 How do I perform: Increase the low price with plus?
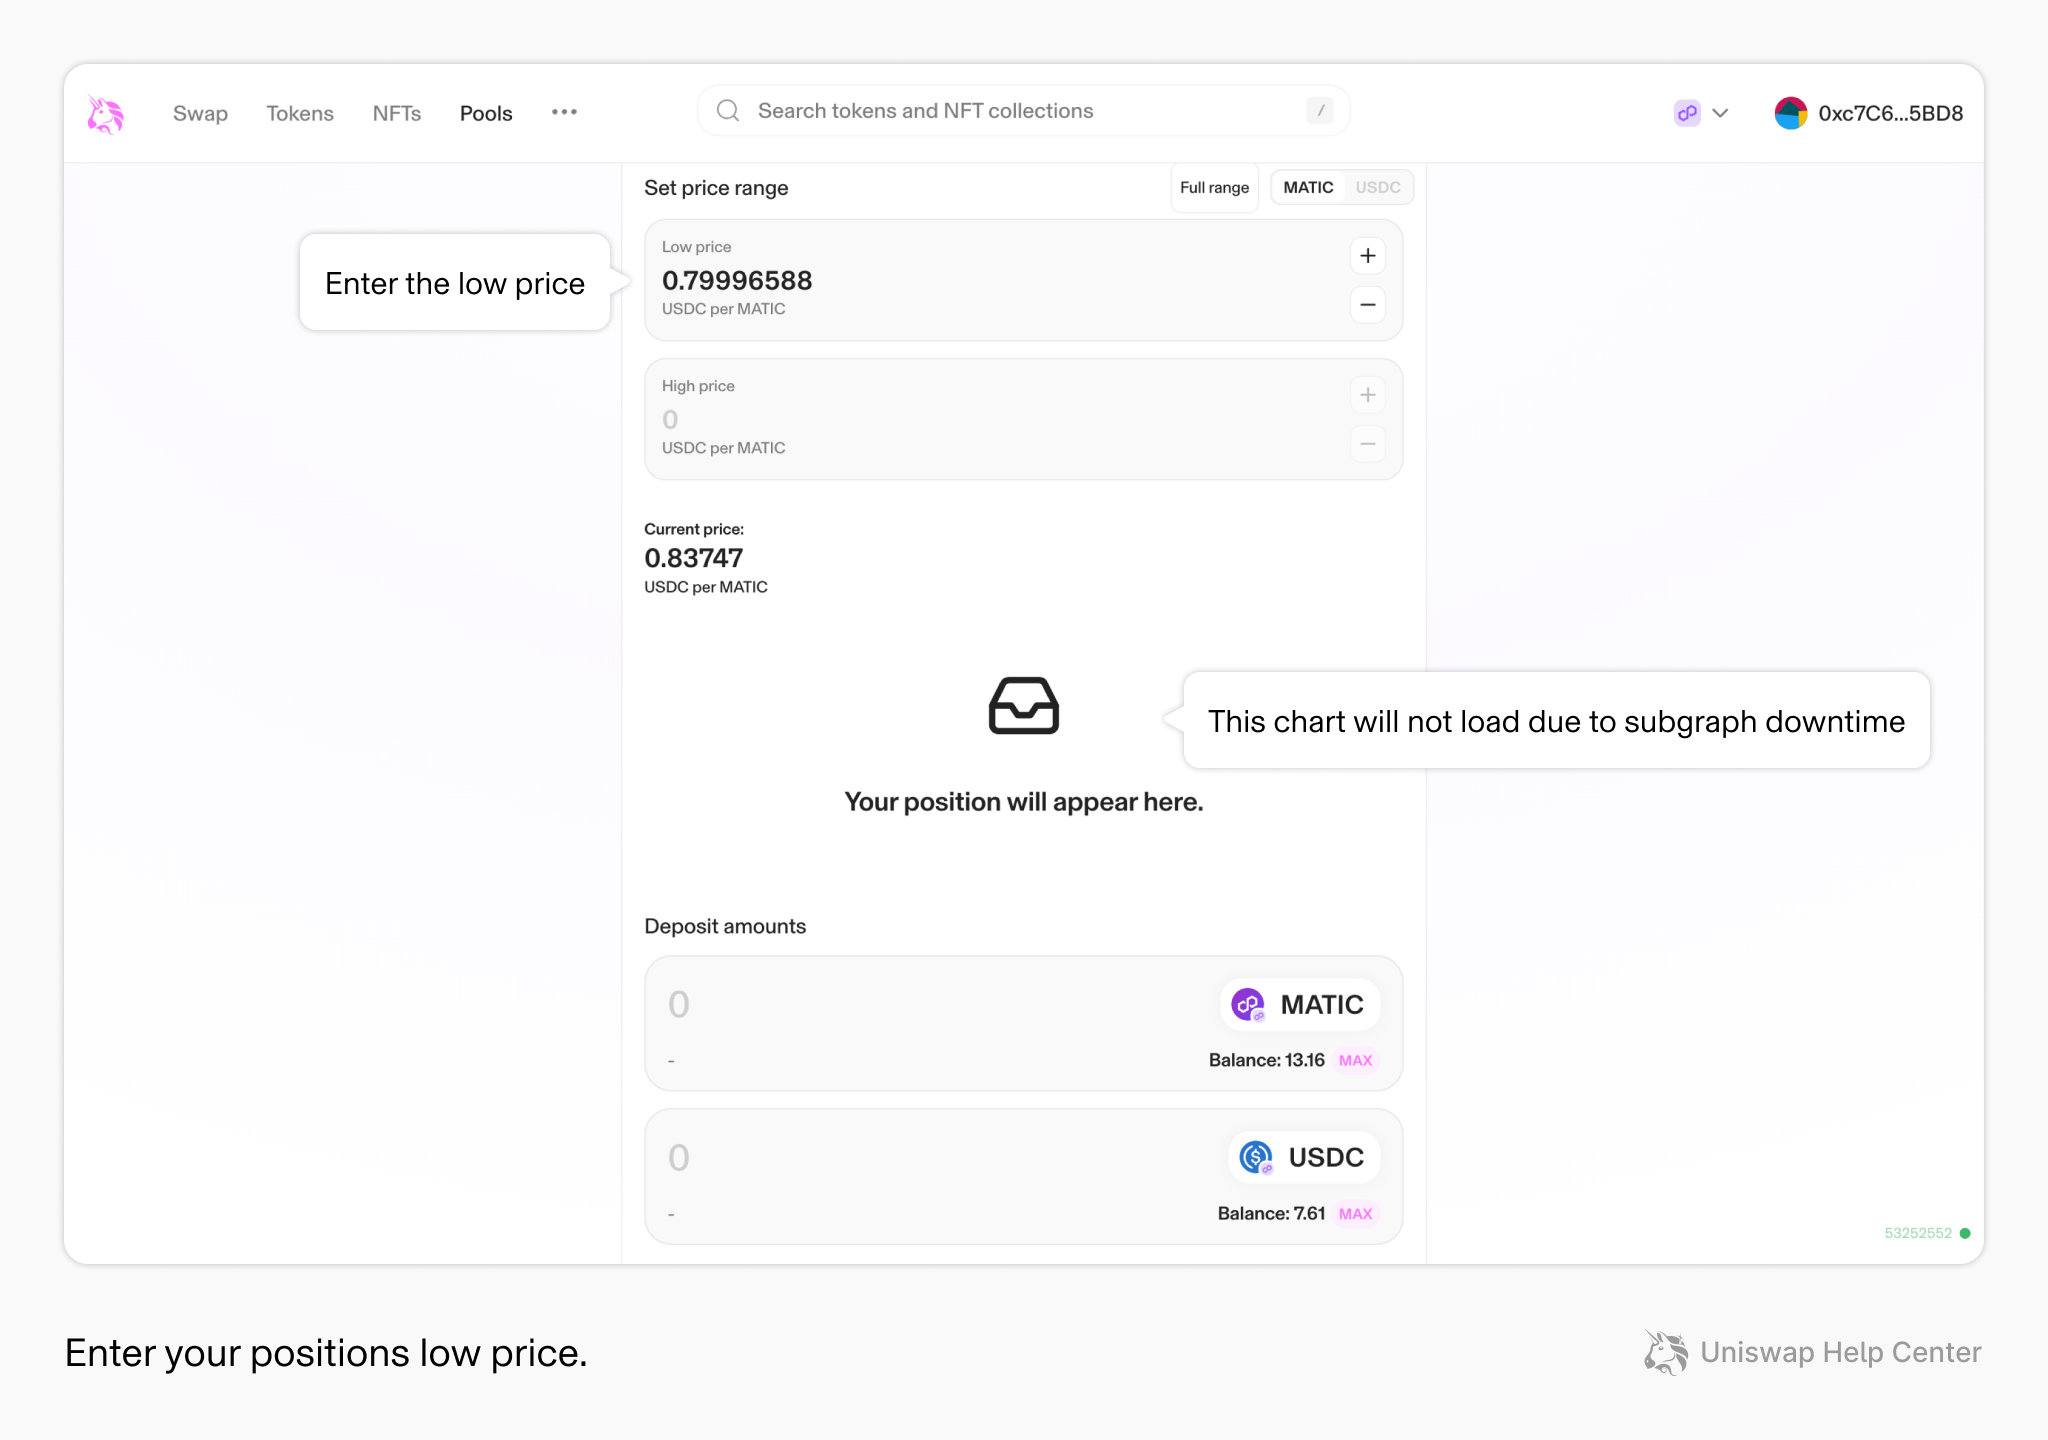(1368, 256)
